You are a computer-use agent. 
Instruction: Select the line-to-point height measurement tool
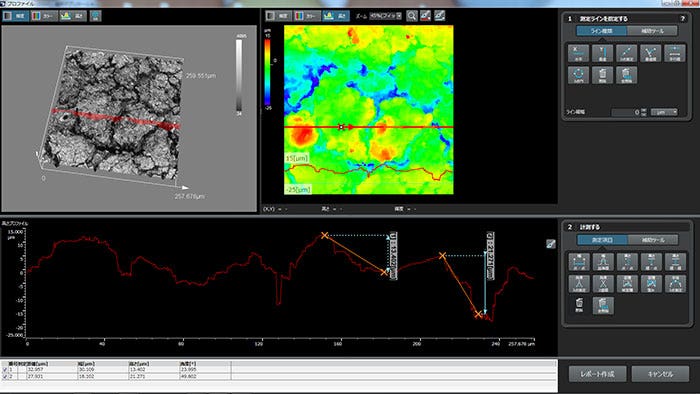pyautogui.click(x=651, y=262)
